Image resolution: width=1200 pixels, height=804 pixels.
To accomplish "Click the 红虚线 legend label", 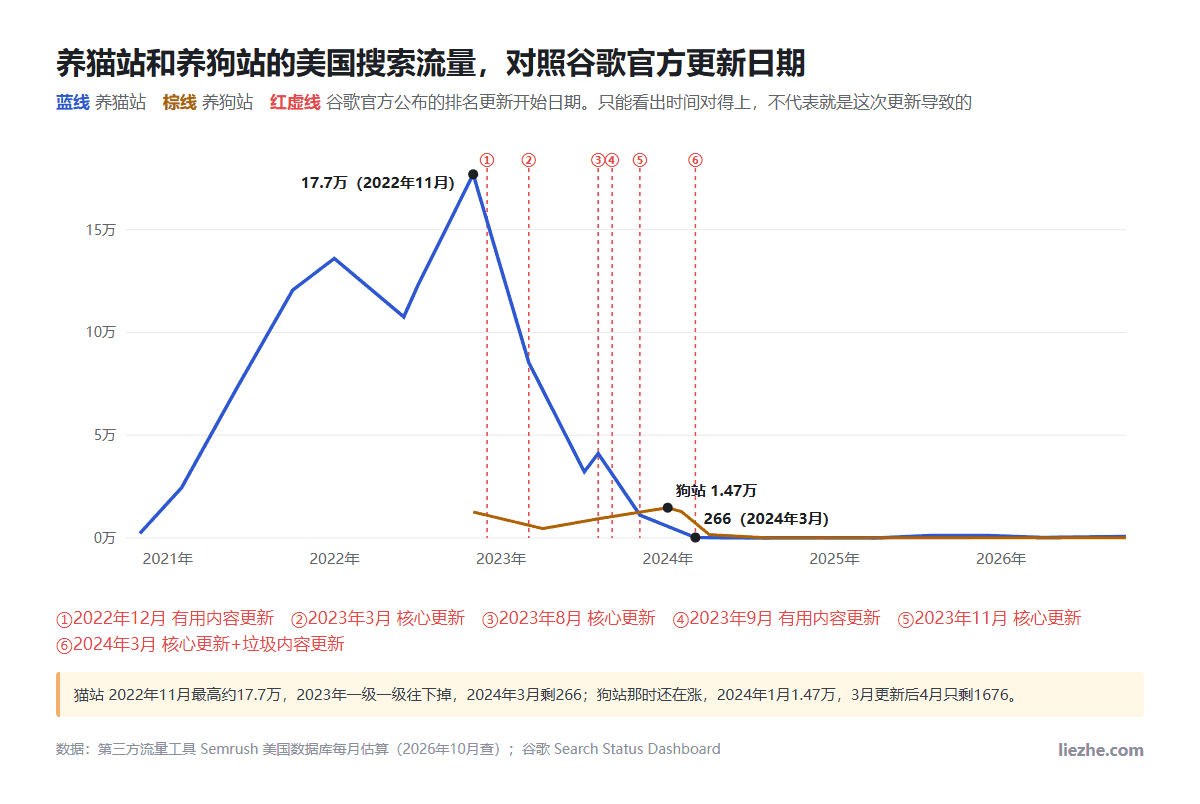I will coord(295,102).
